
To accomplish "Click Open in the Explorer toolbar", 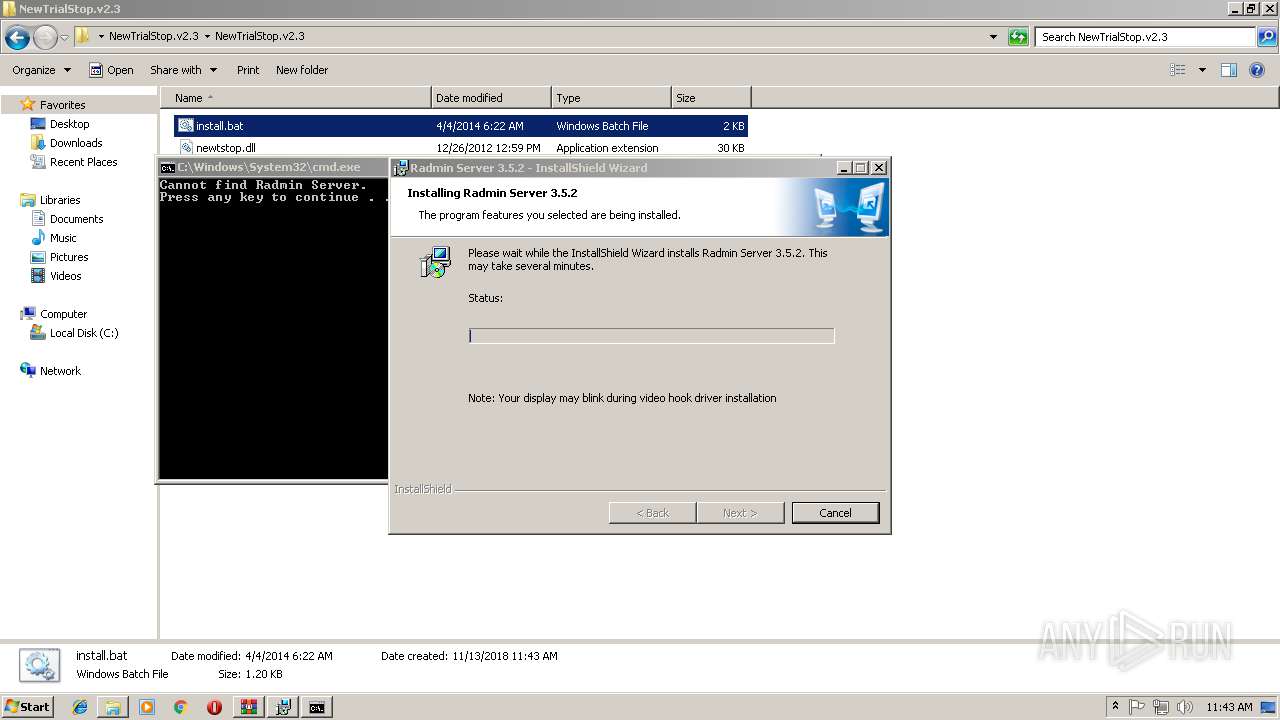I will (x=111, y=70).
